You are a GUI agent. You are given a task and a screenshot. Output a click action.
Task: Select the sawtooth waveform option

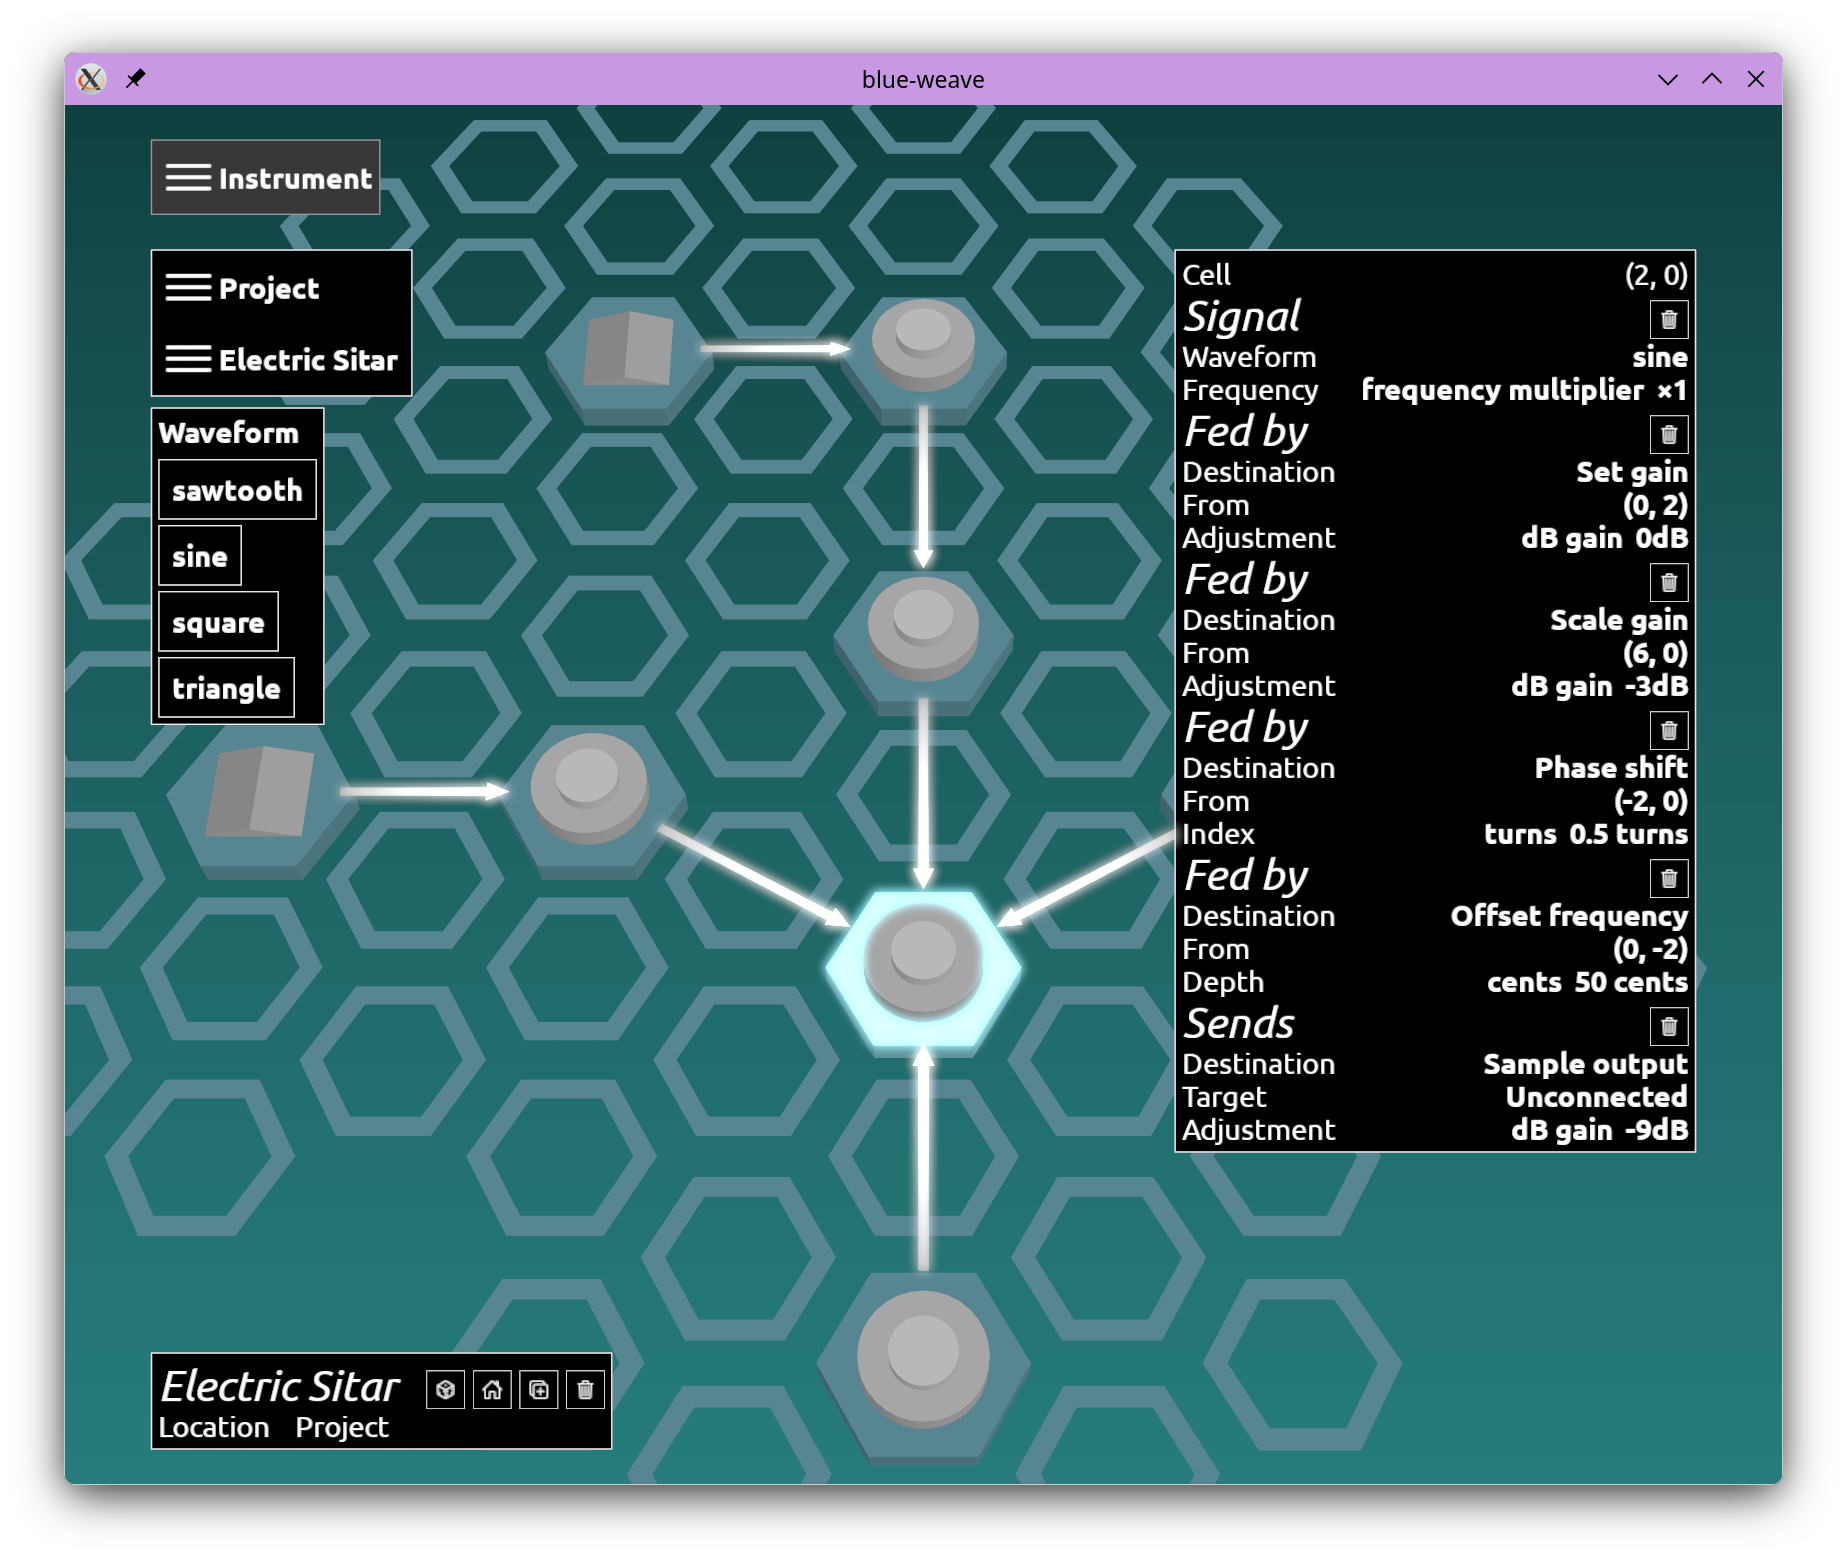(237, 490)
